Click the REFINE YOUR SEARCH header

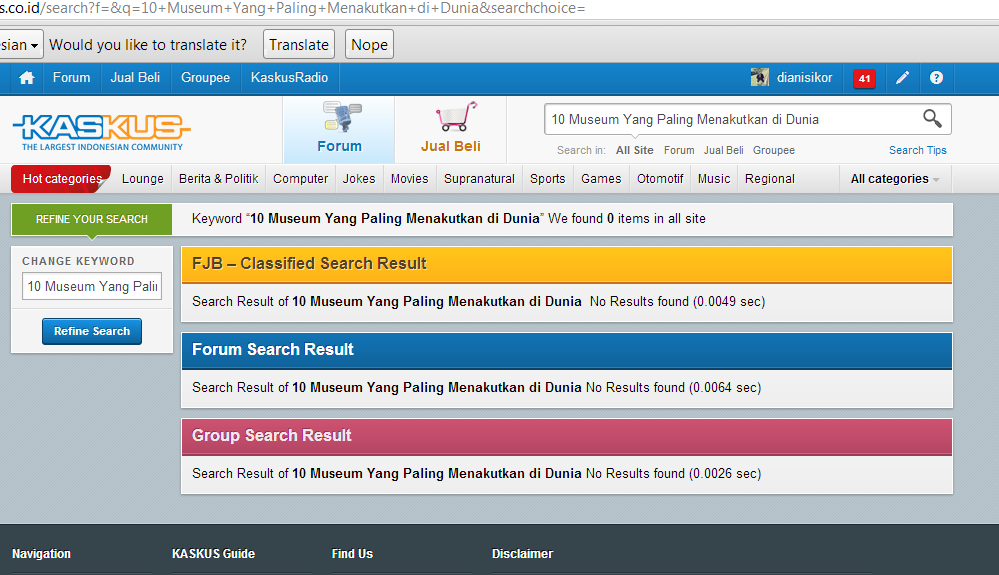92,219
